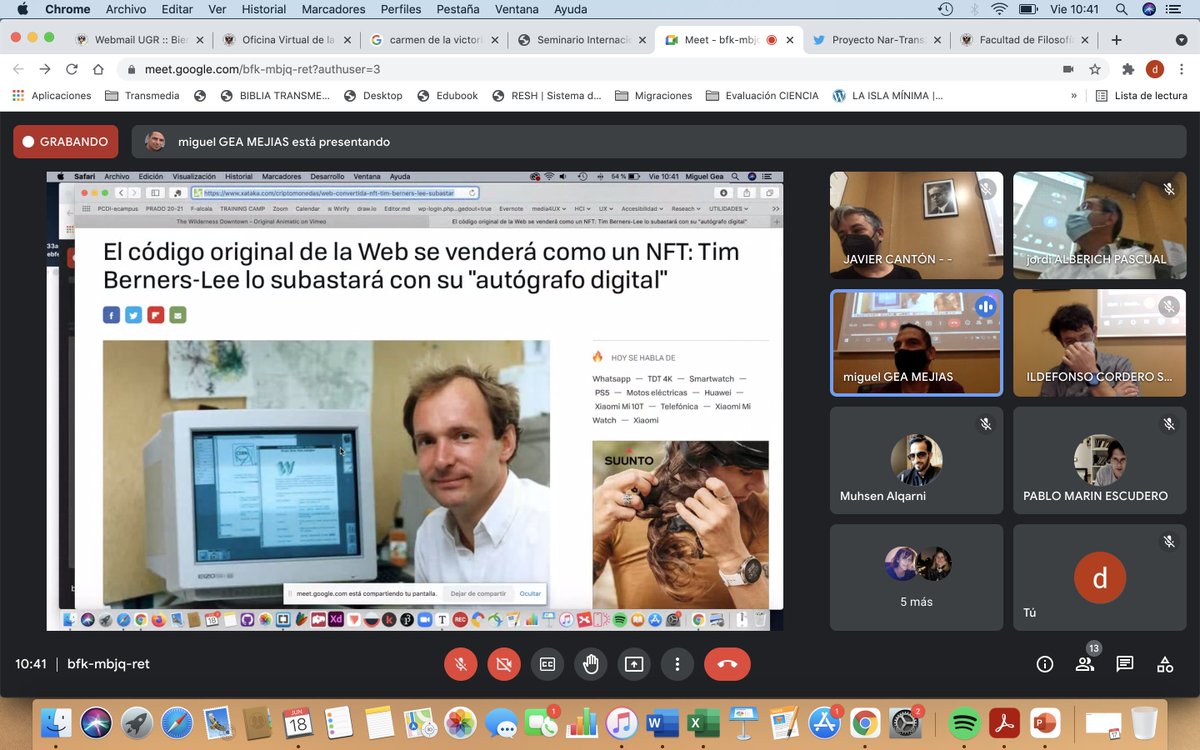Viewport: 1200px width, 750px height.
Task: Raise hand in the meeting
Action: tap(591, 663)
